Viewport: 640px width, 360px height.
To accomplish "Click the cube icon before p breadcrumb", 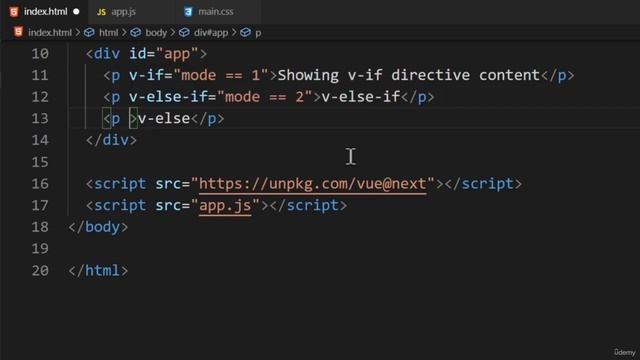I will coord(245,33).
